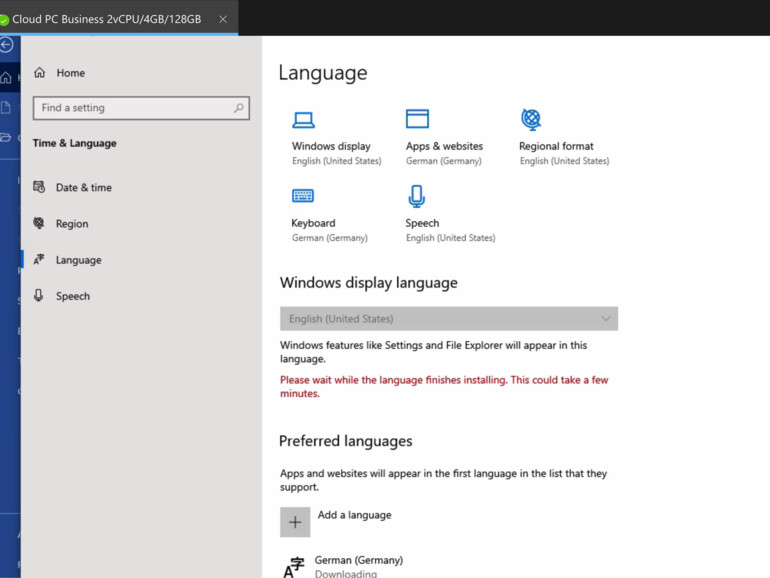770x578 pixels.
Task: Click the Speech label in Language overview
Action: tap(422, 223)
